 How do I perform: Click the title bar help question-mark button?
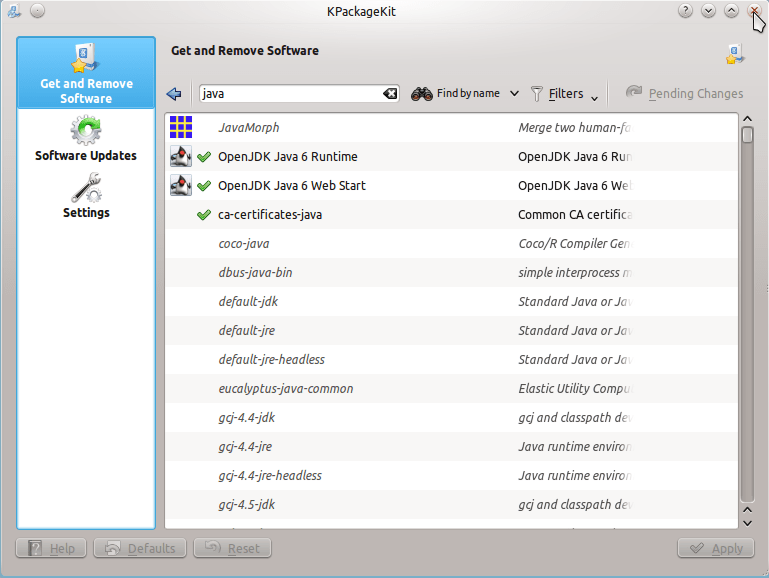[685, 11]
